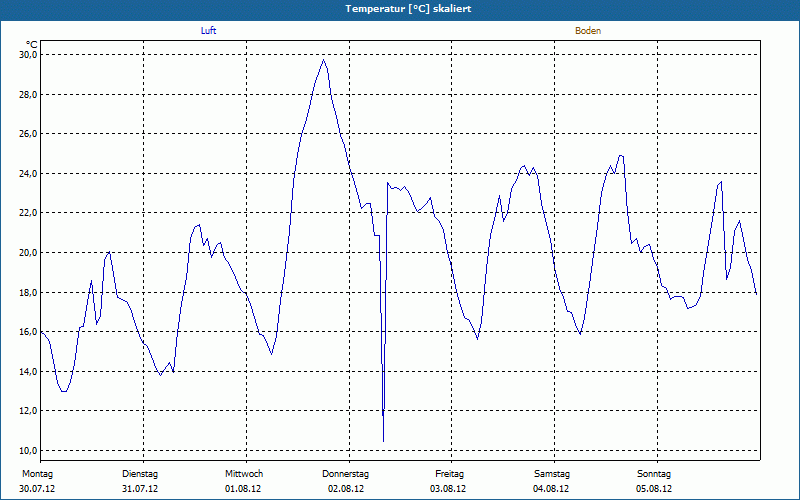Screen dimensions: 800x500
Task: Click the date 03.08.12
Action: 448,489
